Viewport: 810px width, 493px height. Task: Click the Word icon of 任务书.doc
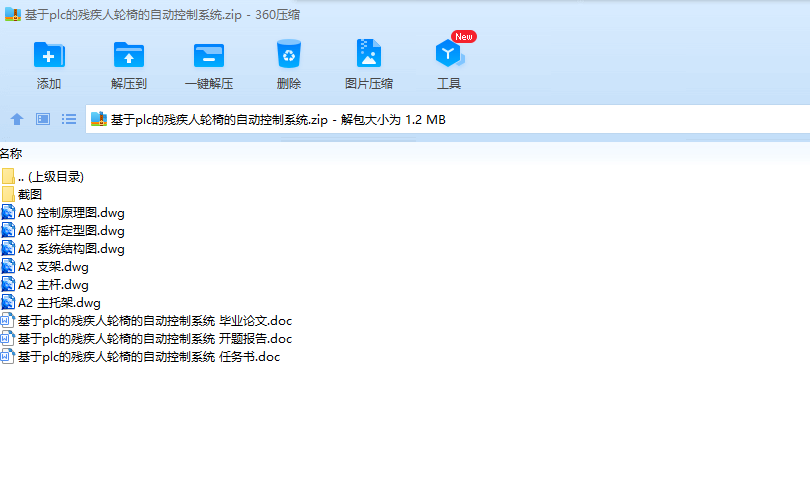pos(7,357)
